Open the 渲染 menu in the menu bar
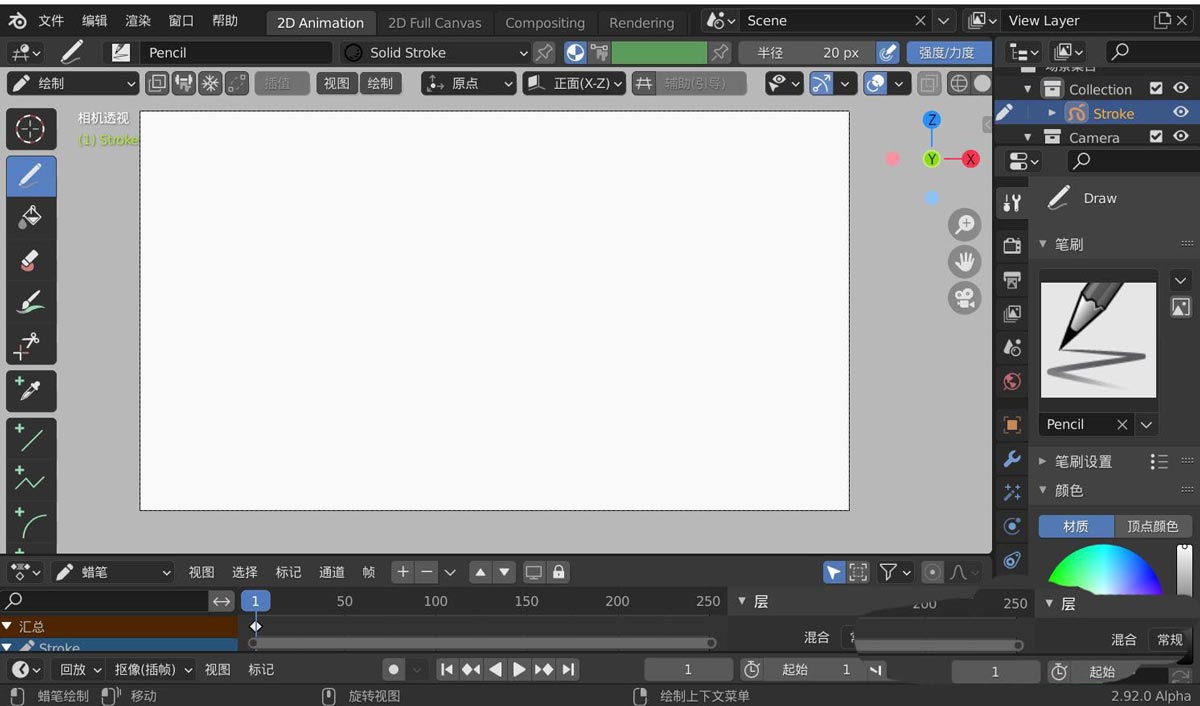 [x=140, y=20]
